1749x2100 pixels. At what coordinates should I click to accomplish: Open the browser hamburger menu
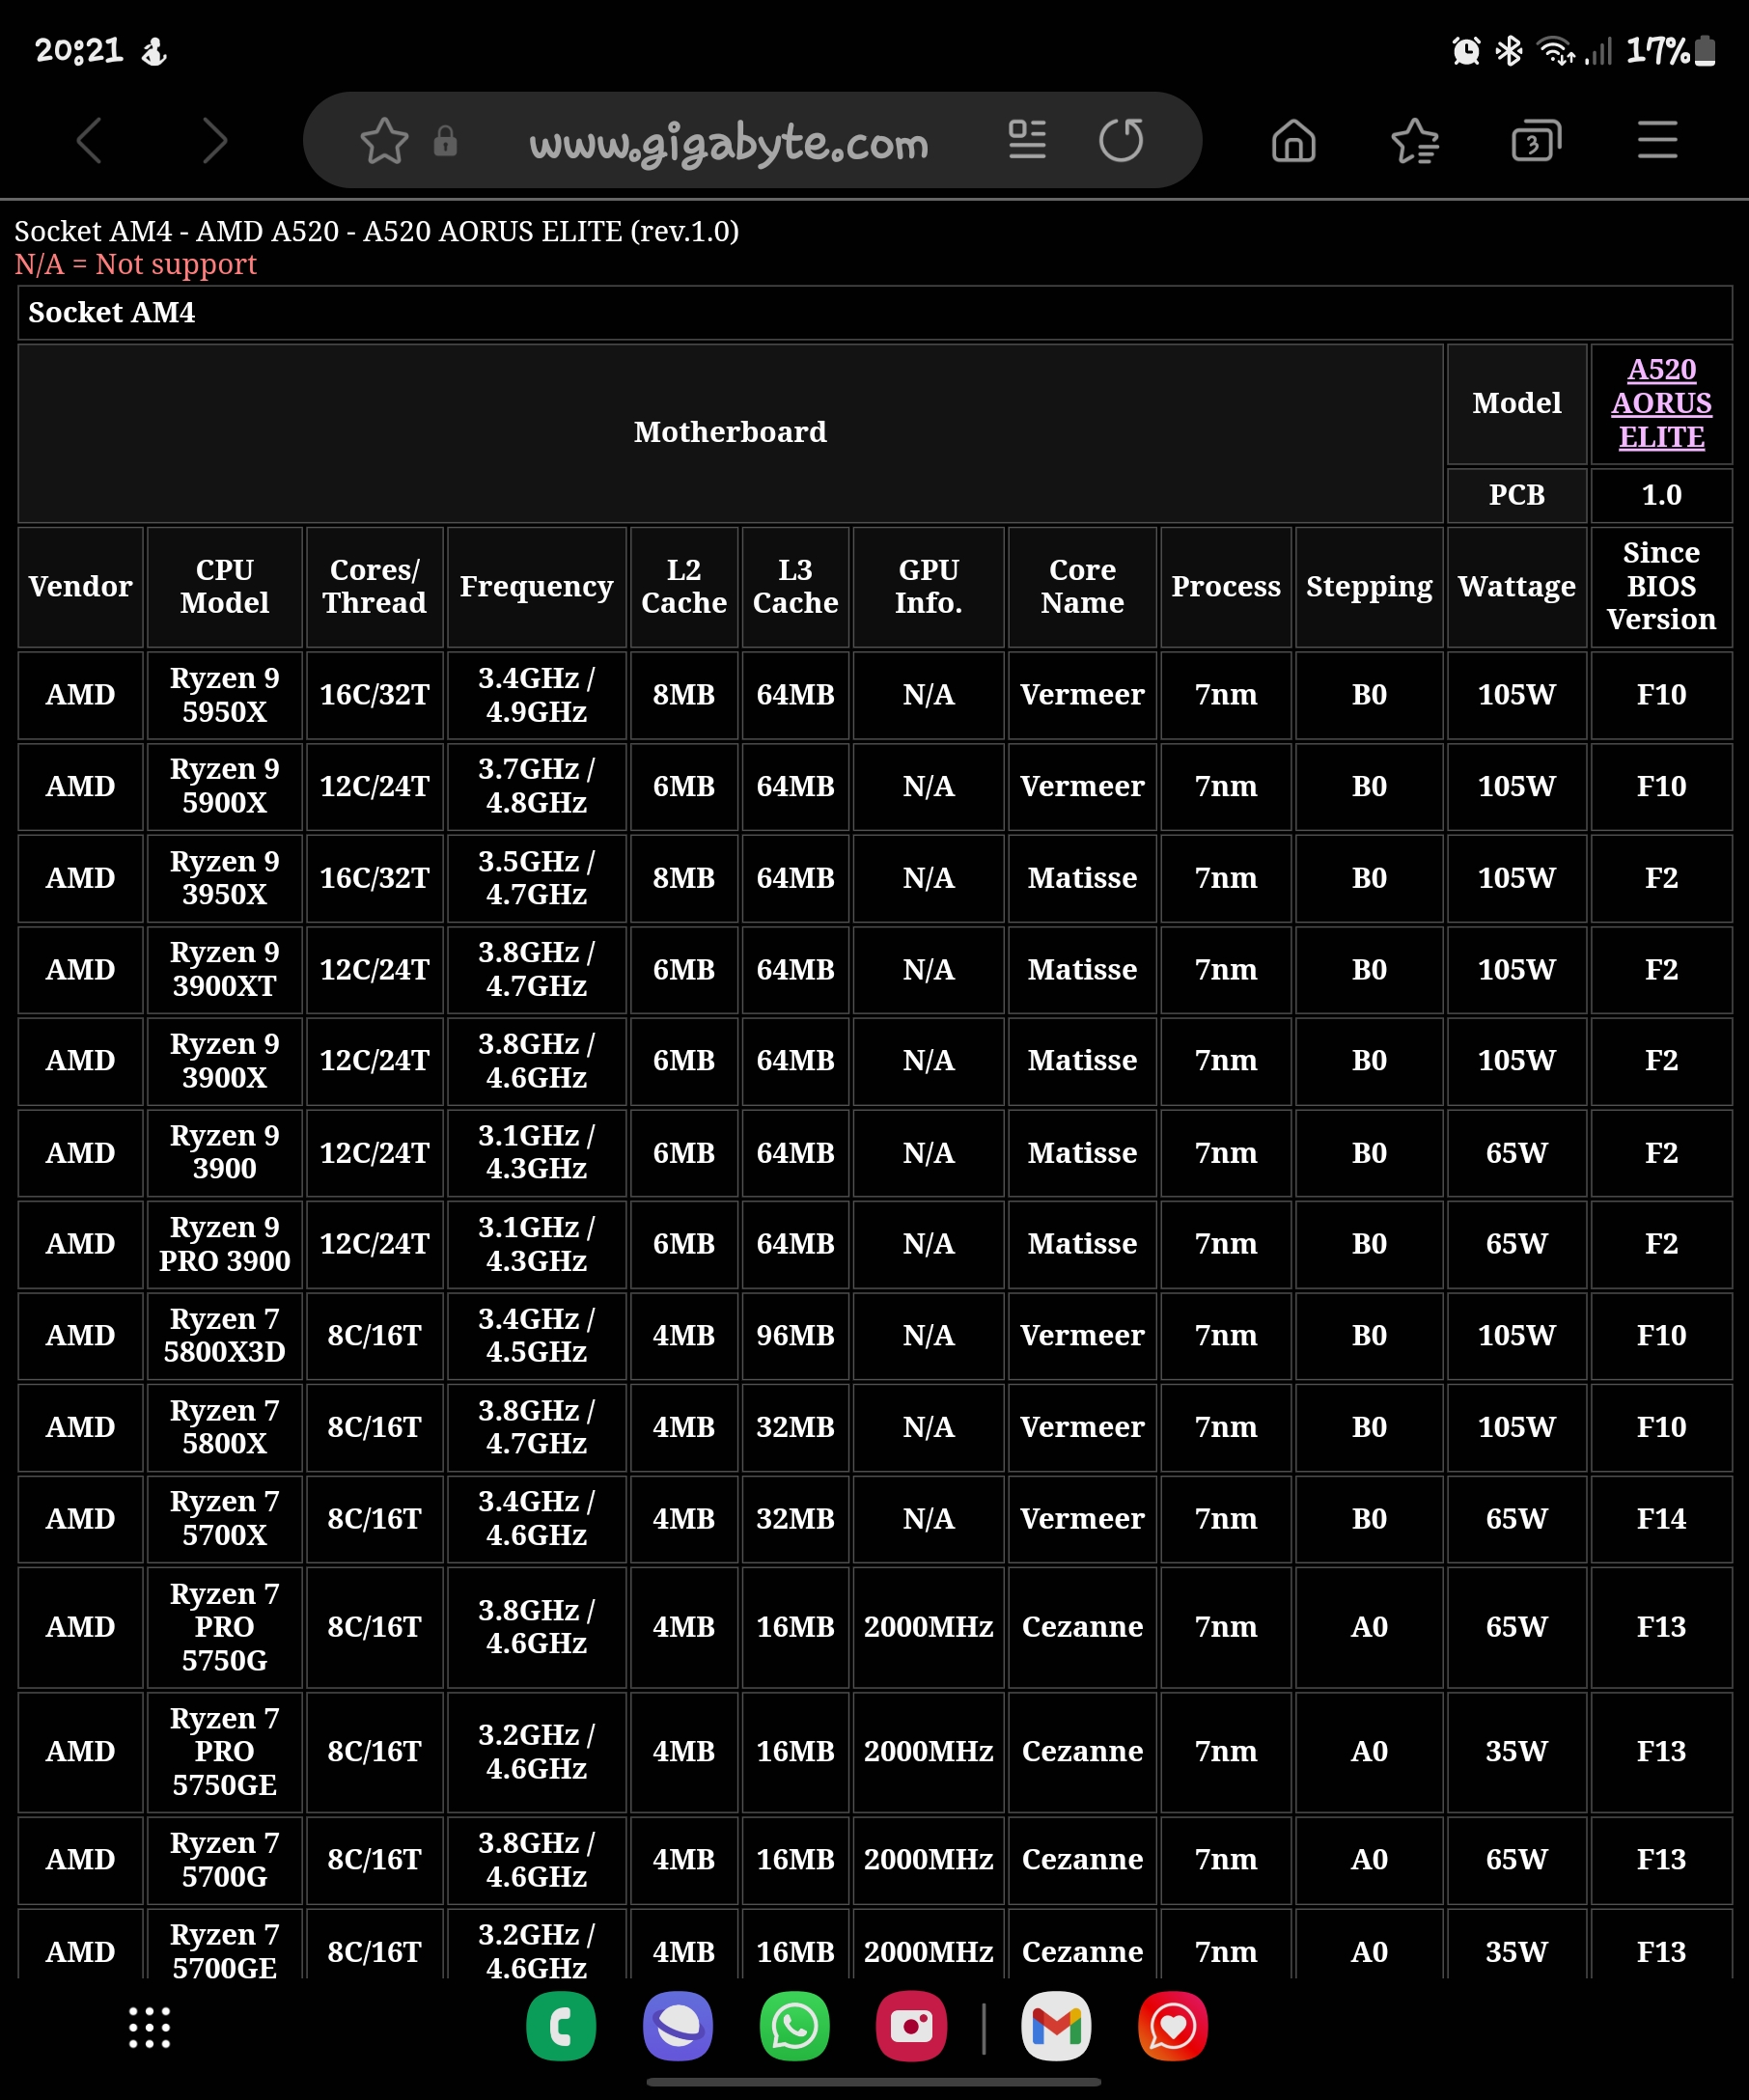pyautogui.click(x=1657, y=140)
